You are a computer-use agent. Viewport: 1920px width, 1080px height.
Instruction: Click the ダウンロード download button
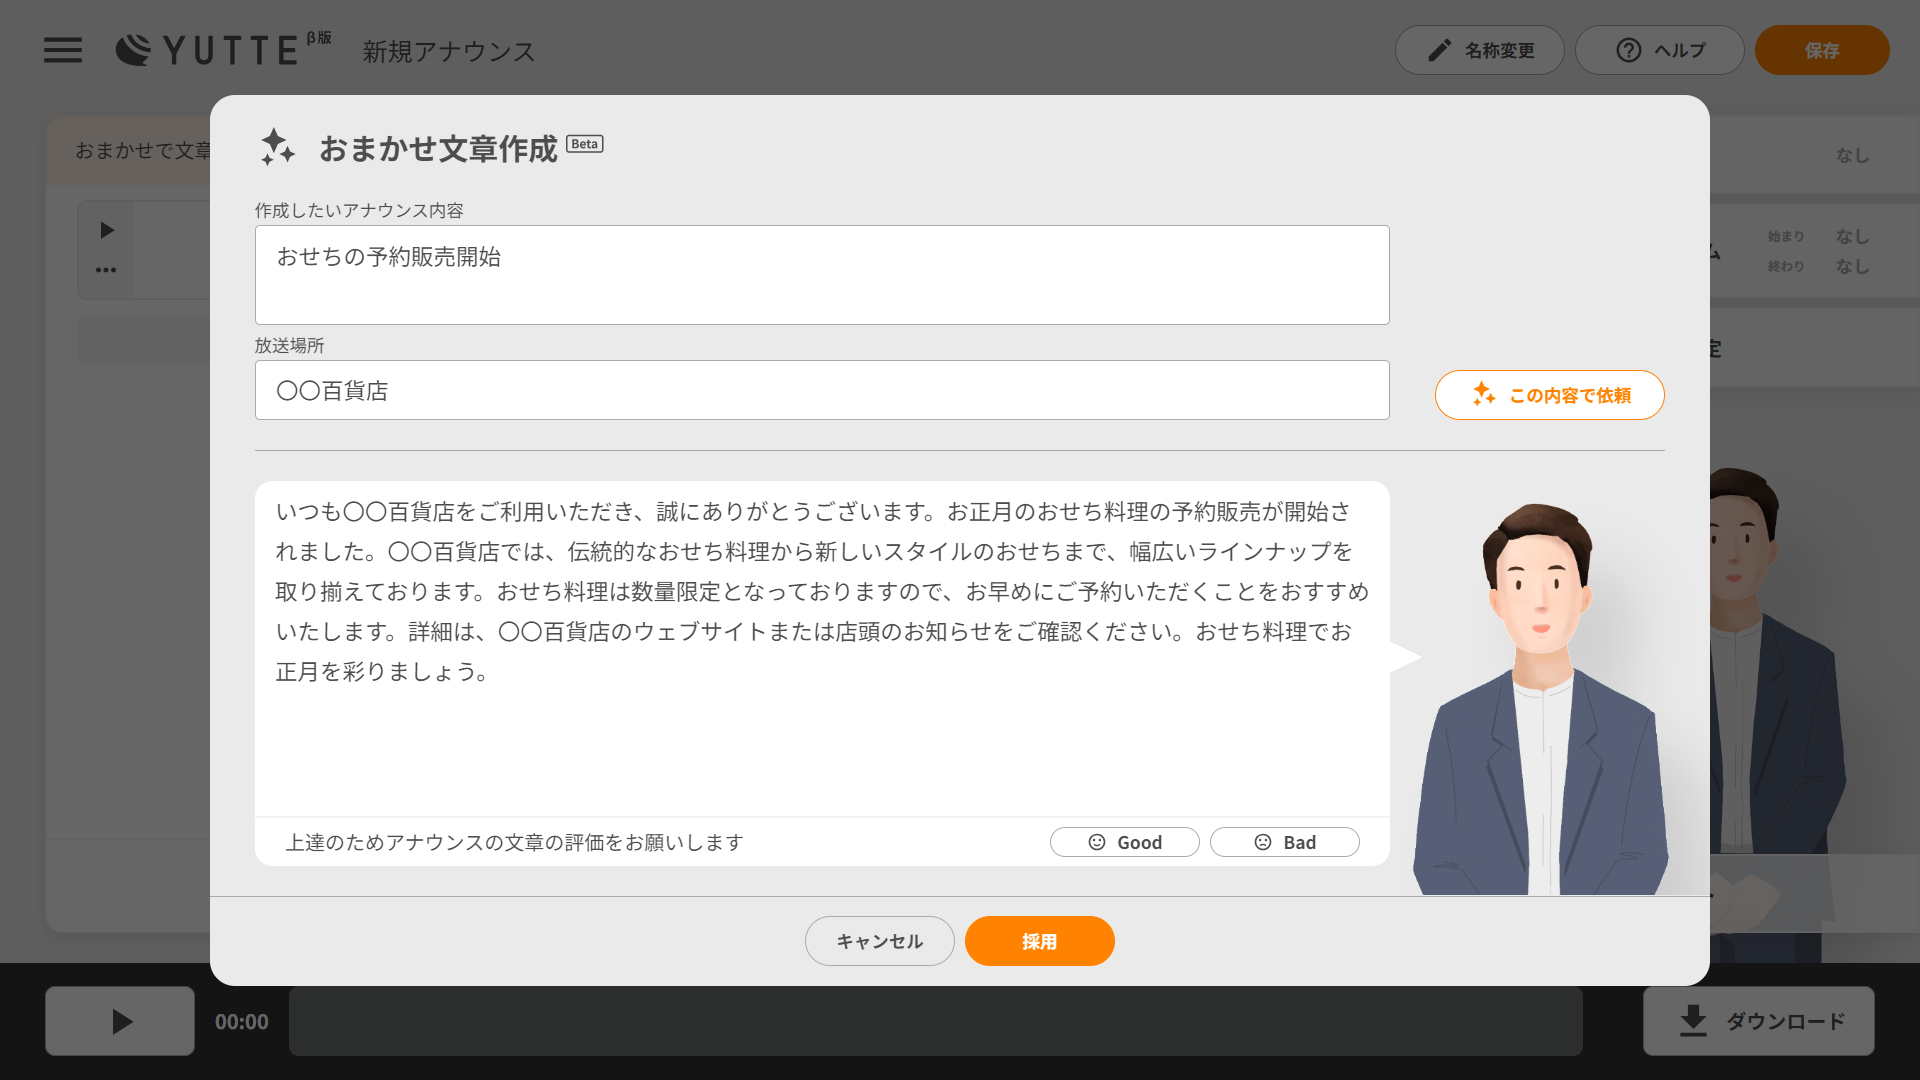[1758, 1021]
